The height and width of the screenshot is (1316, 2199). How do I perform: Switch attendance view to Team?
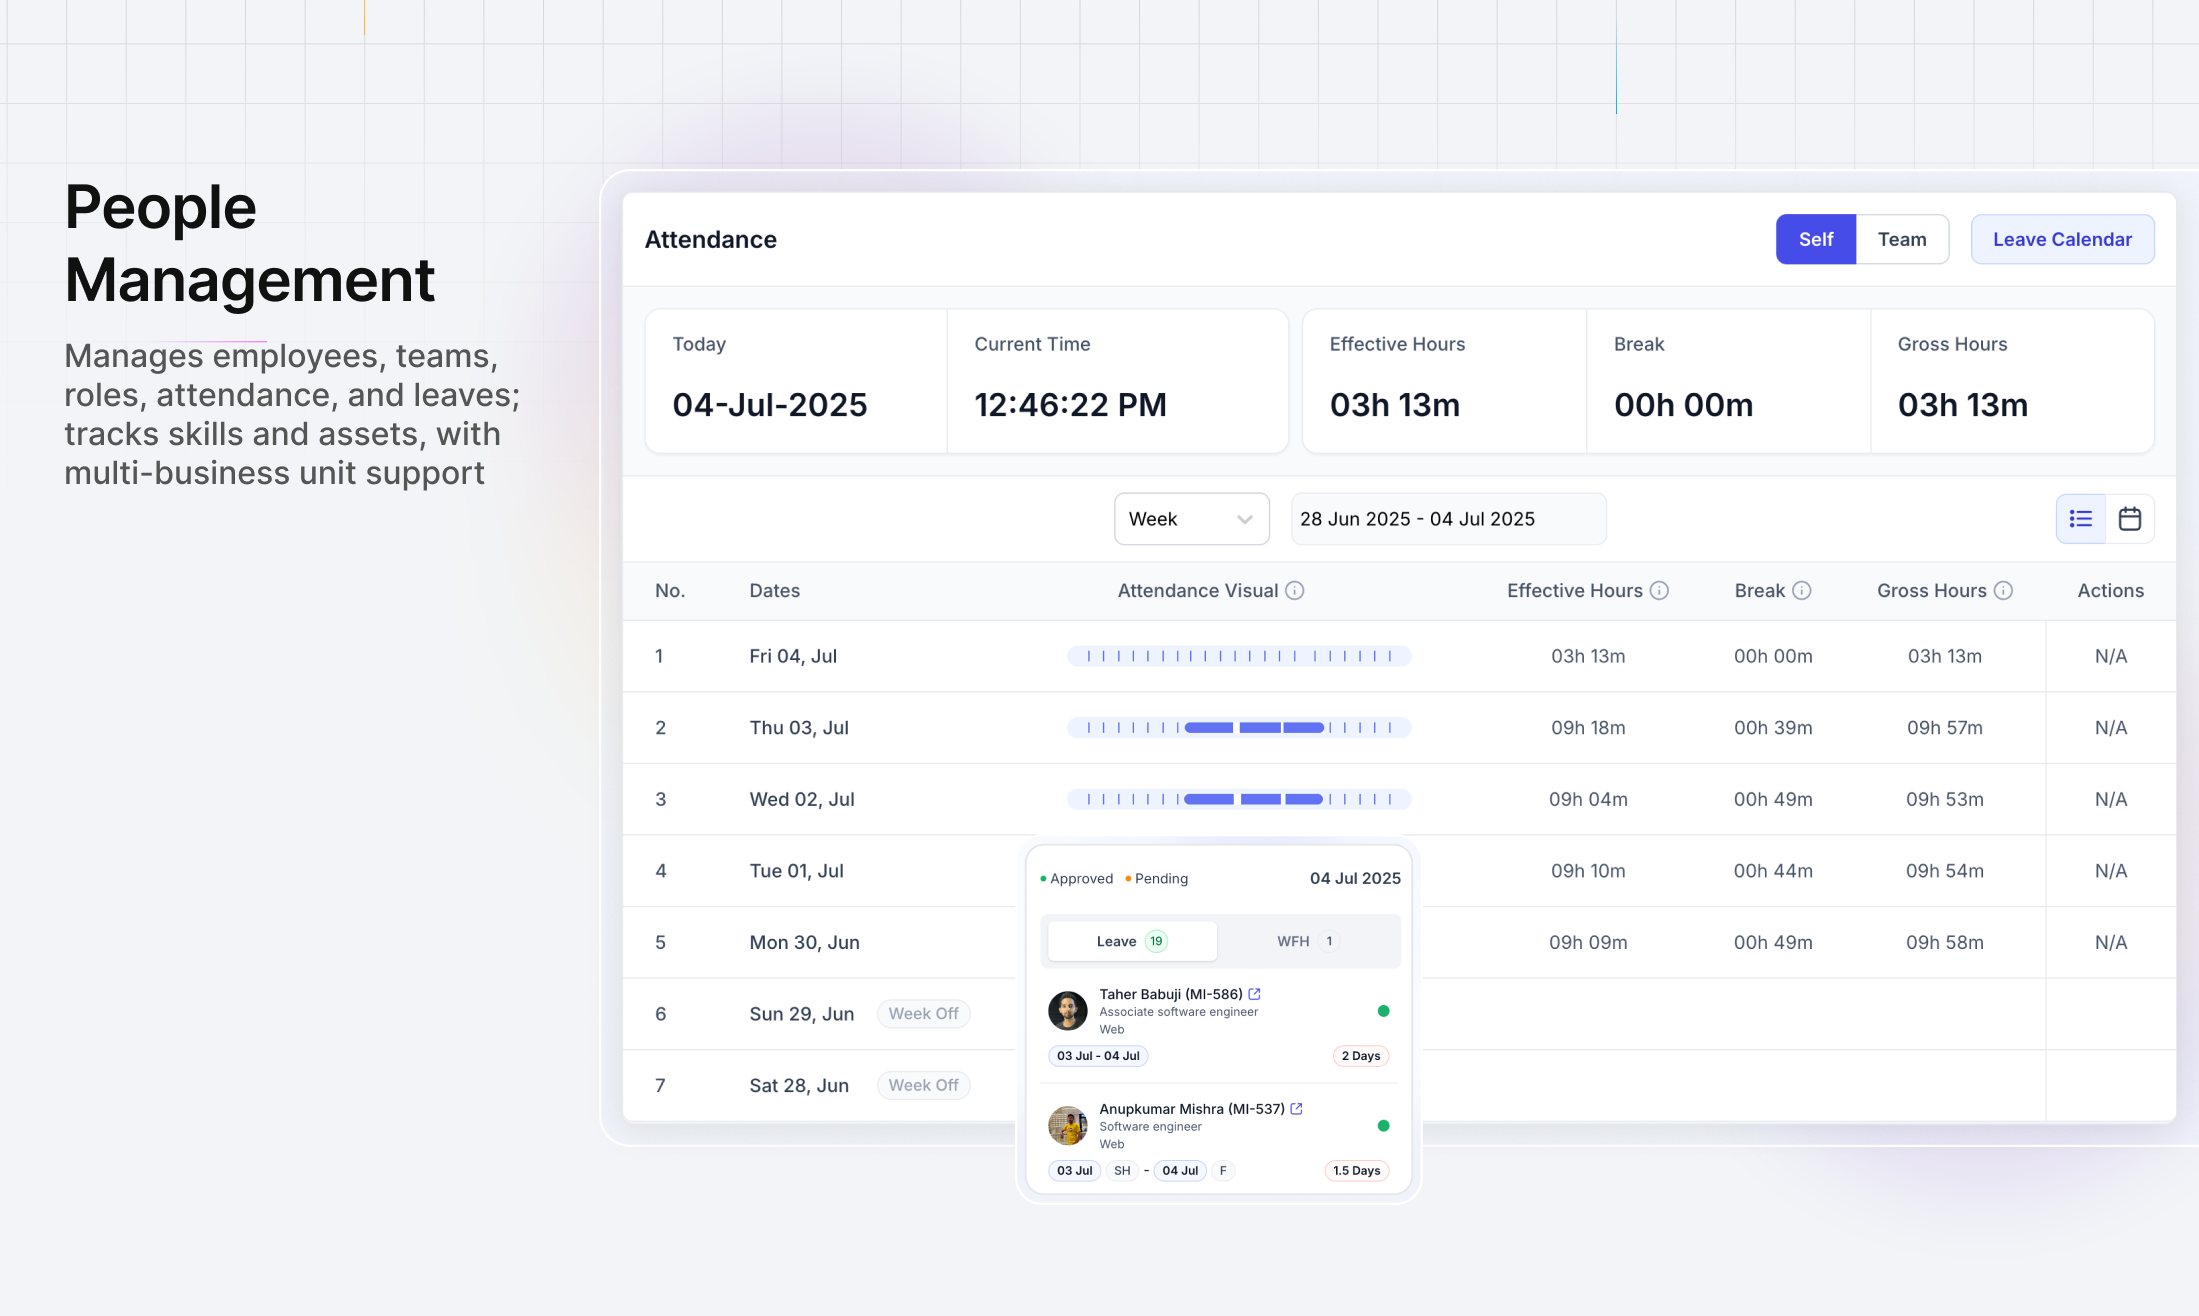(x=1901, y=239)
